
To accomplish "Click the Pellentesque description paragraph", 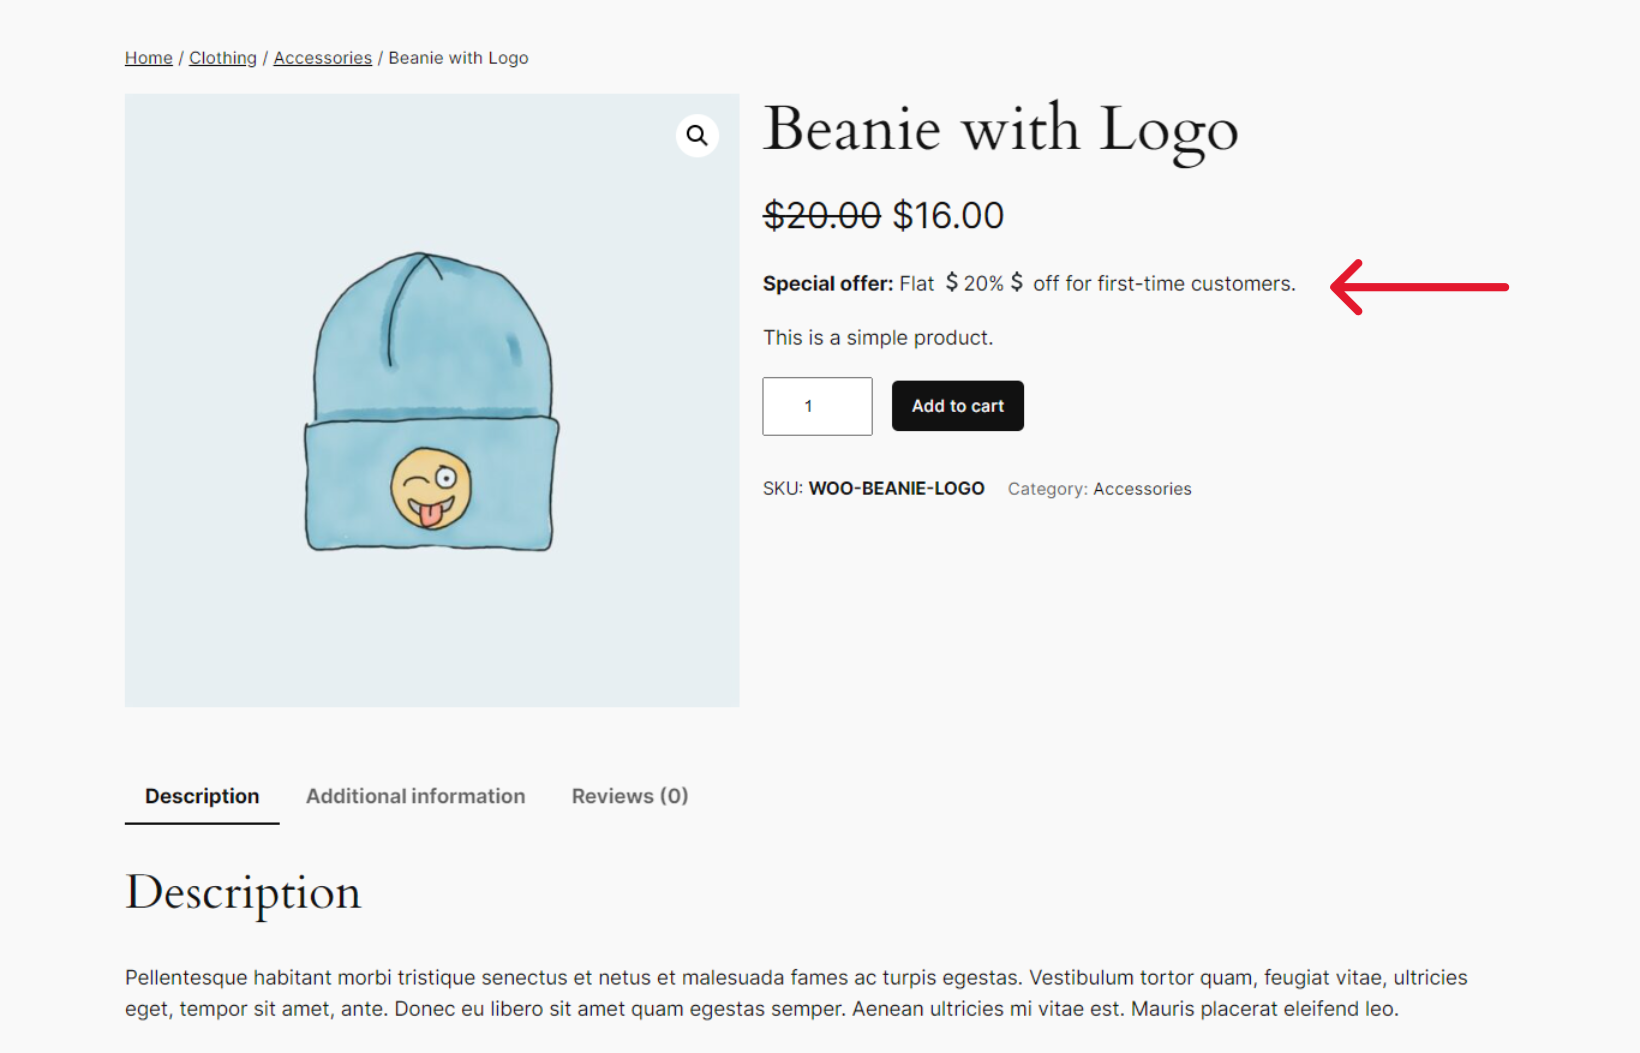I will [795, 992].
